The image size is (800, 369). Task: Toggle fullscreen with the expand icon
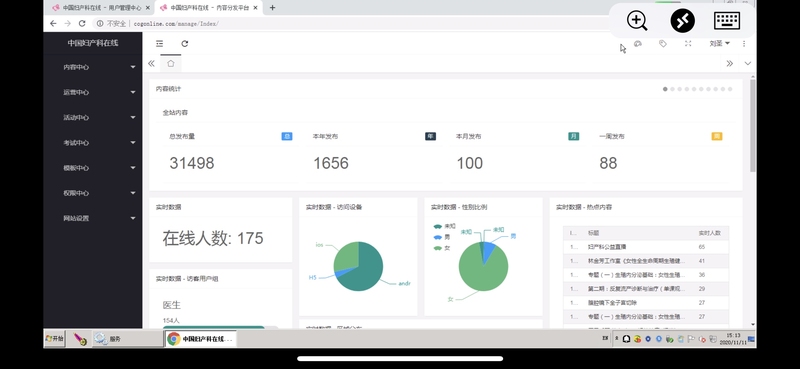(688, 44)
